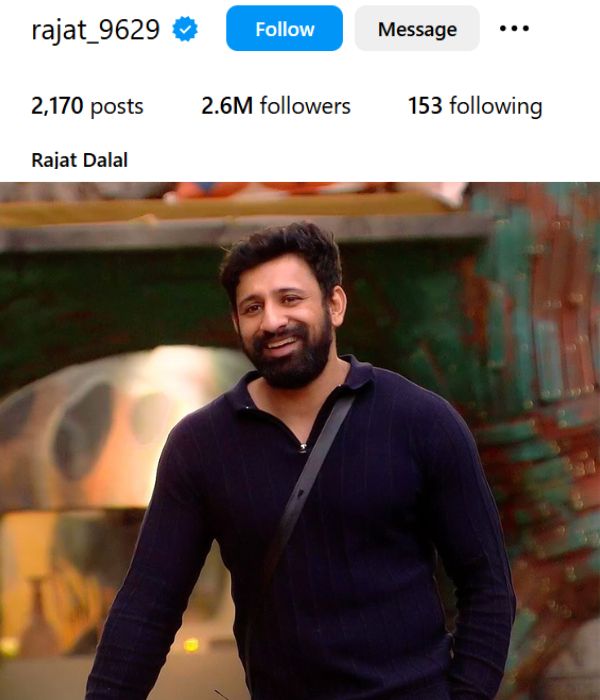Select the rajat_9629 username text

[96, 30]
